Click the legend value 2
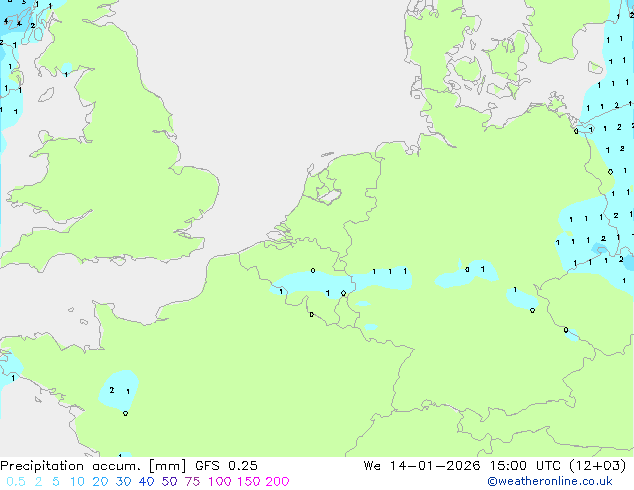The height and width of the screenshot is (490, 634). [x=38, y=482]
